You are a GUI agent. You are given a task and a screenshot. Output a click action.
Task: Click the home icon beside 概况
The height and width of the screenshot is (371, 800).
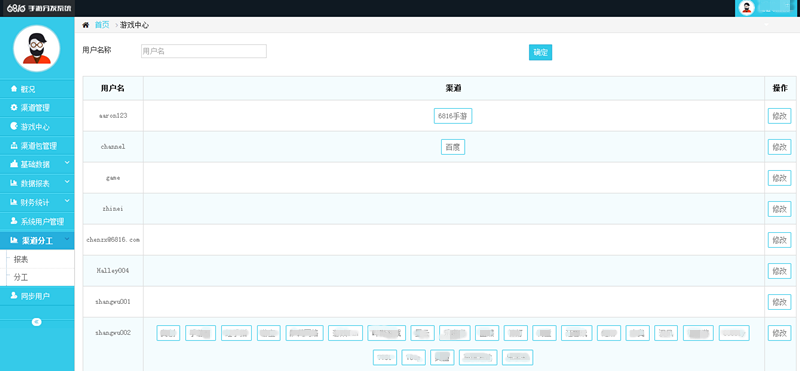(14, 89)
